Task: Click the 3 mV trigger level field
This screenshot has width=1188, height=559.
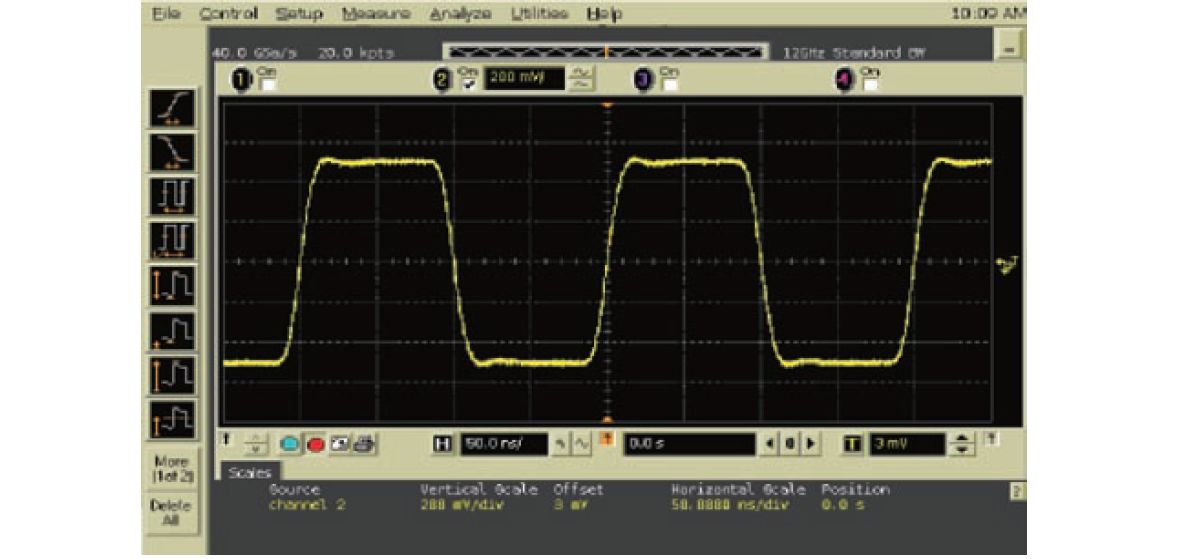Action: [908, 445]
